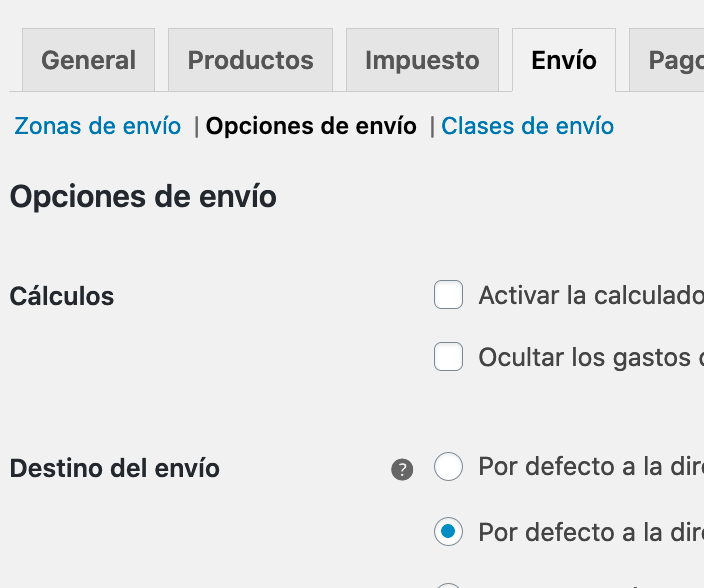Open the Zonas de envío link
Viewport: 704px width, 588px height.
coord(97,126)
